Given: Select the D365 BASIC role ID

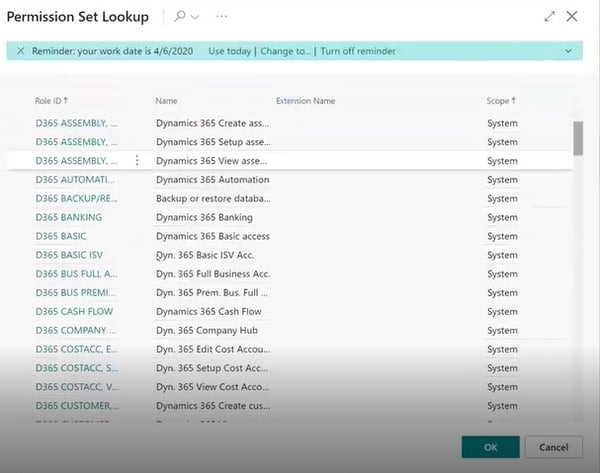Looking at the screenshot, I should [61, 236].
